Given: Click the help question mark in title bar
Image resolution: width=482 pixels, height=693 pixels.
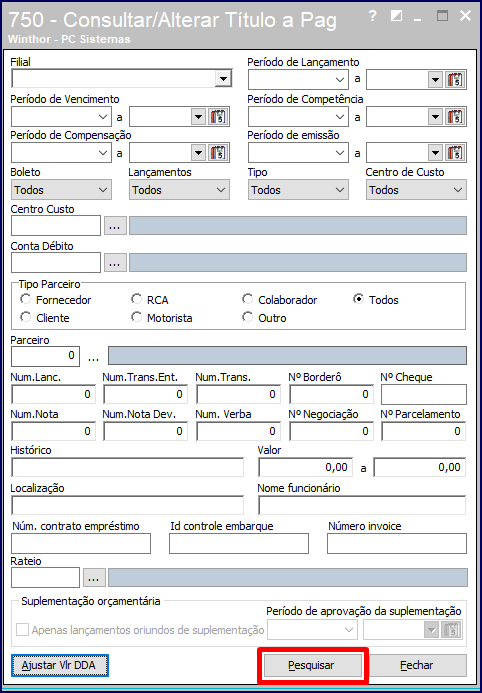Looking at the screenshot, I should point(372,17).
